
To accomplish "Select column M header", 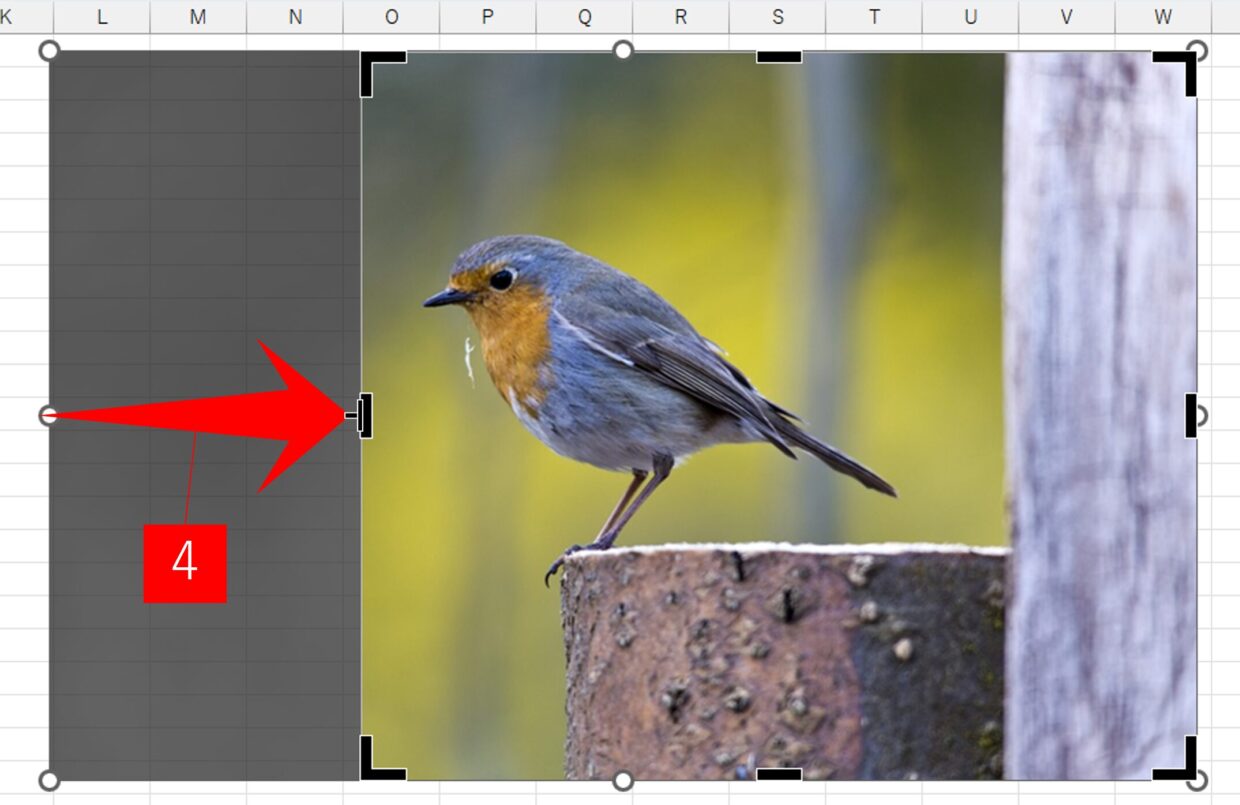I will pos(198,16).
